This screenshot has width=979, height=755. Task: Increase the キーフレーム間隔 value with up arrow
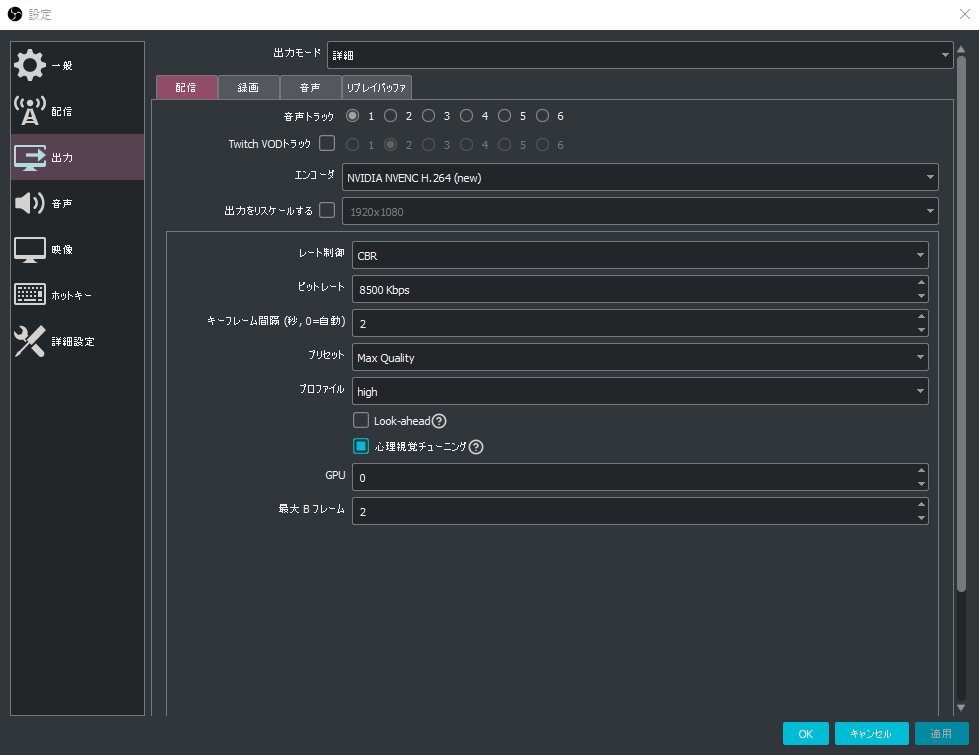(x=921, y=316)
